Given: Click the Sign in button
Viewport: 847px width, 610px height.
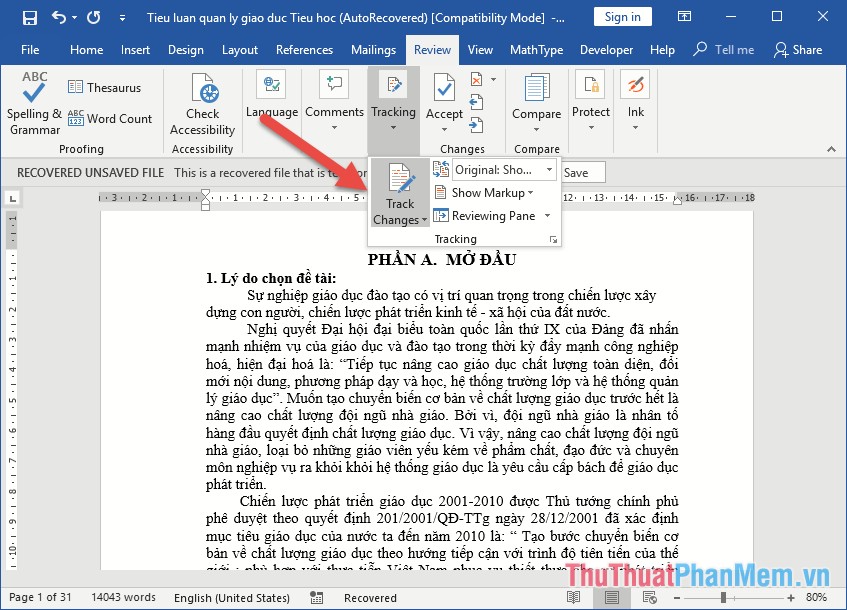Looking at the screenshot, I should [x=622, y=17].
